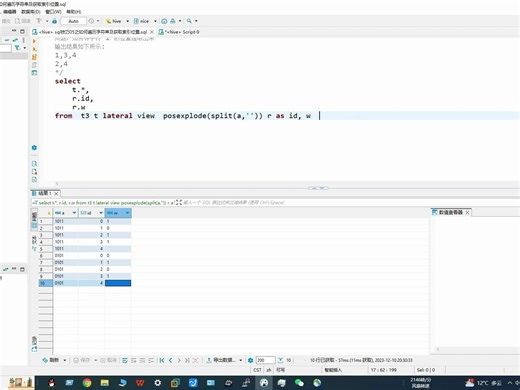
Task: Click the 刷新 refresh button
Action: (x=51, y=360)
